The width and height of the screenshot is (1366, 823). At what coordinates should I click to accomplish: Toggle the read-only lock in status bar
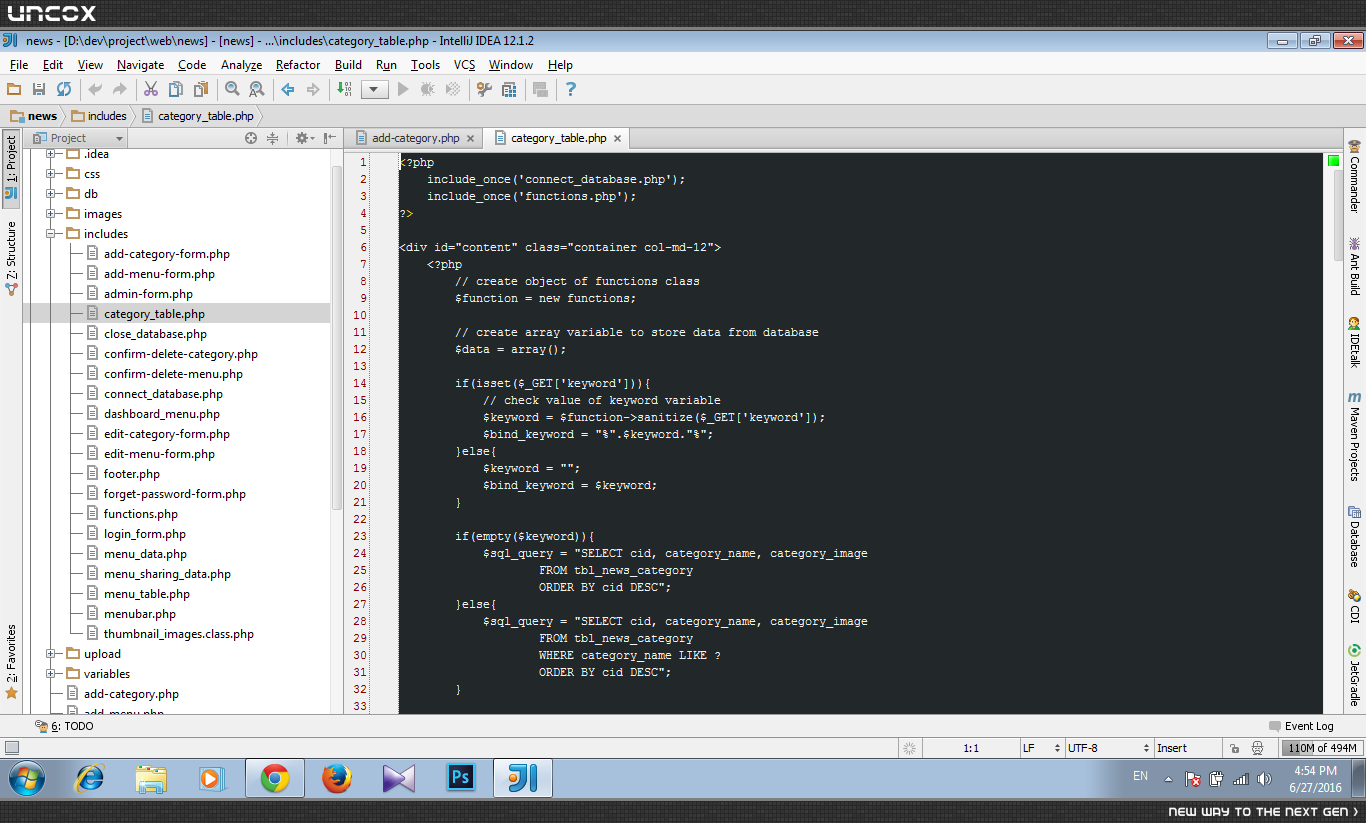point(1235,748)
